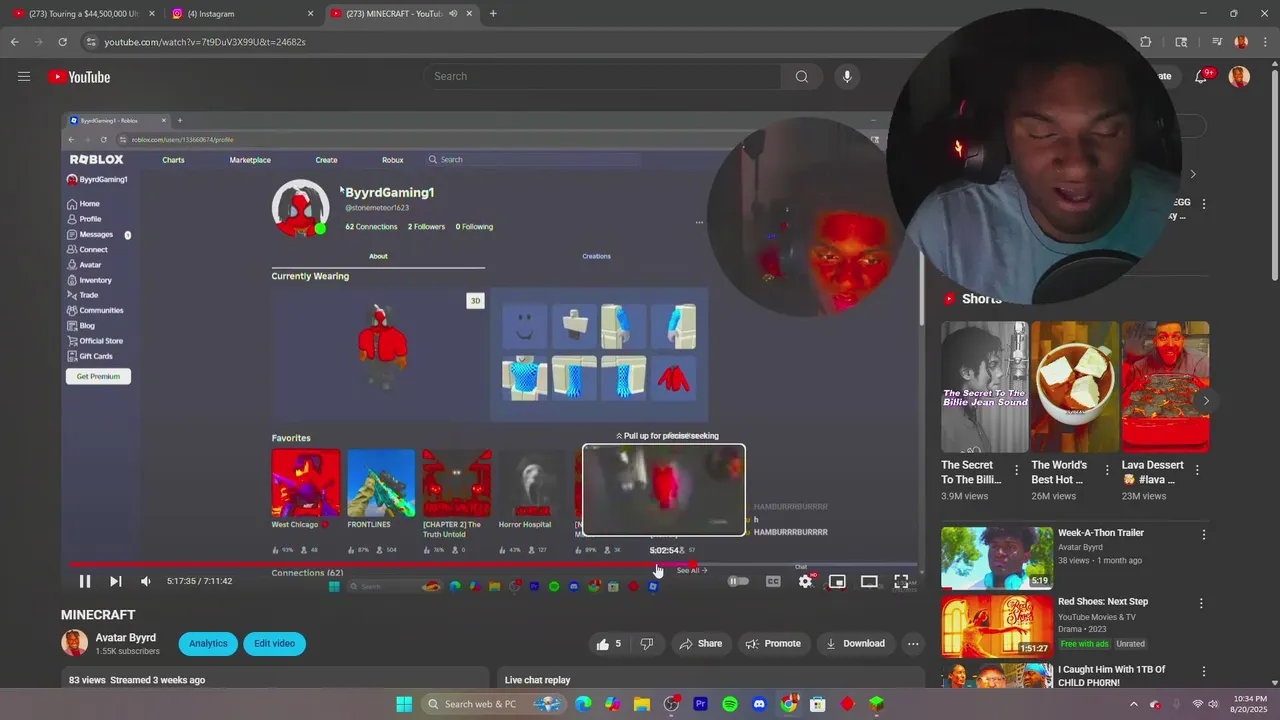This screenshot has width=1280, height=720.
Task: Open the Avatar Byyrd channel avatar
Action: 75,643
